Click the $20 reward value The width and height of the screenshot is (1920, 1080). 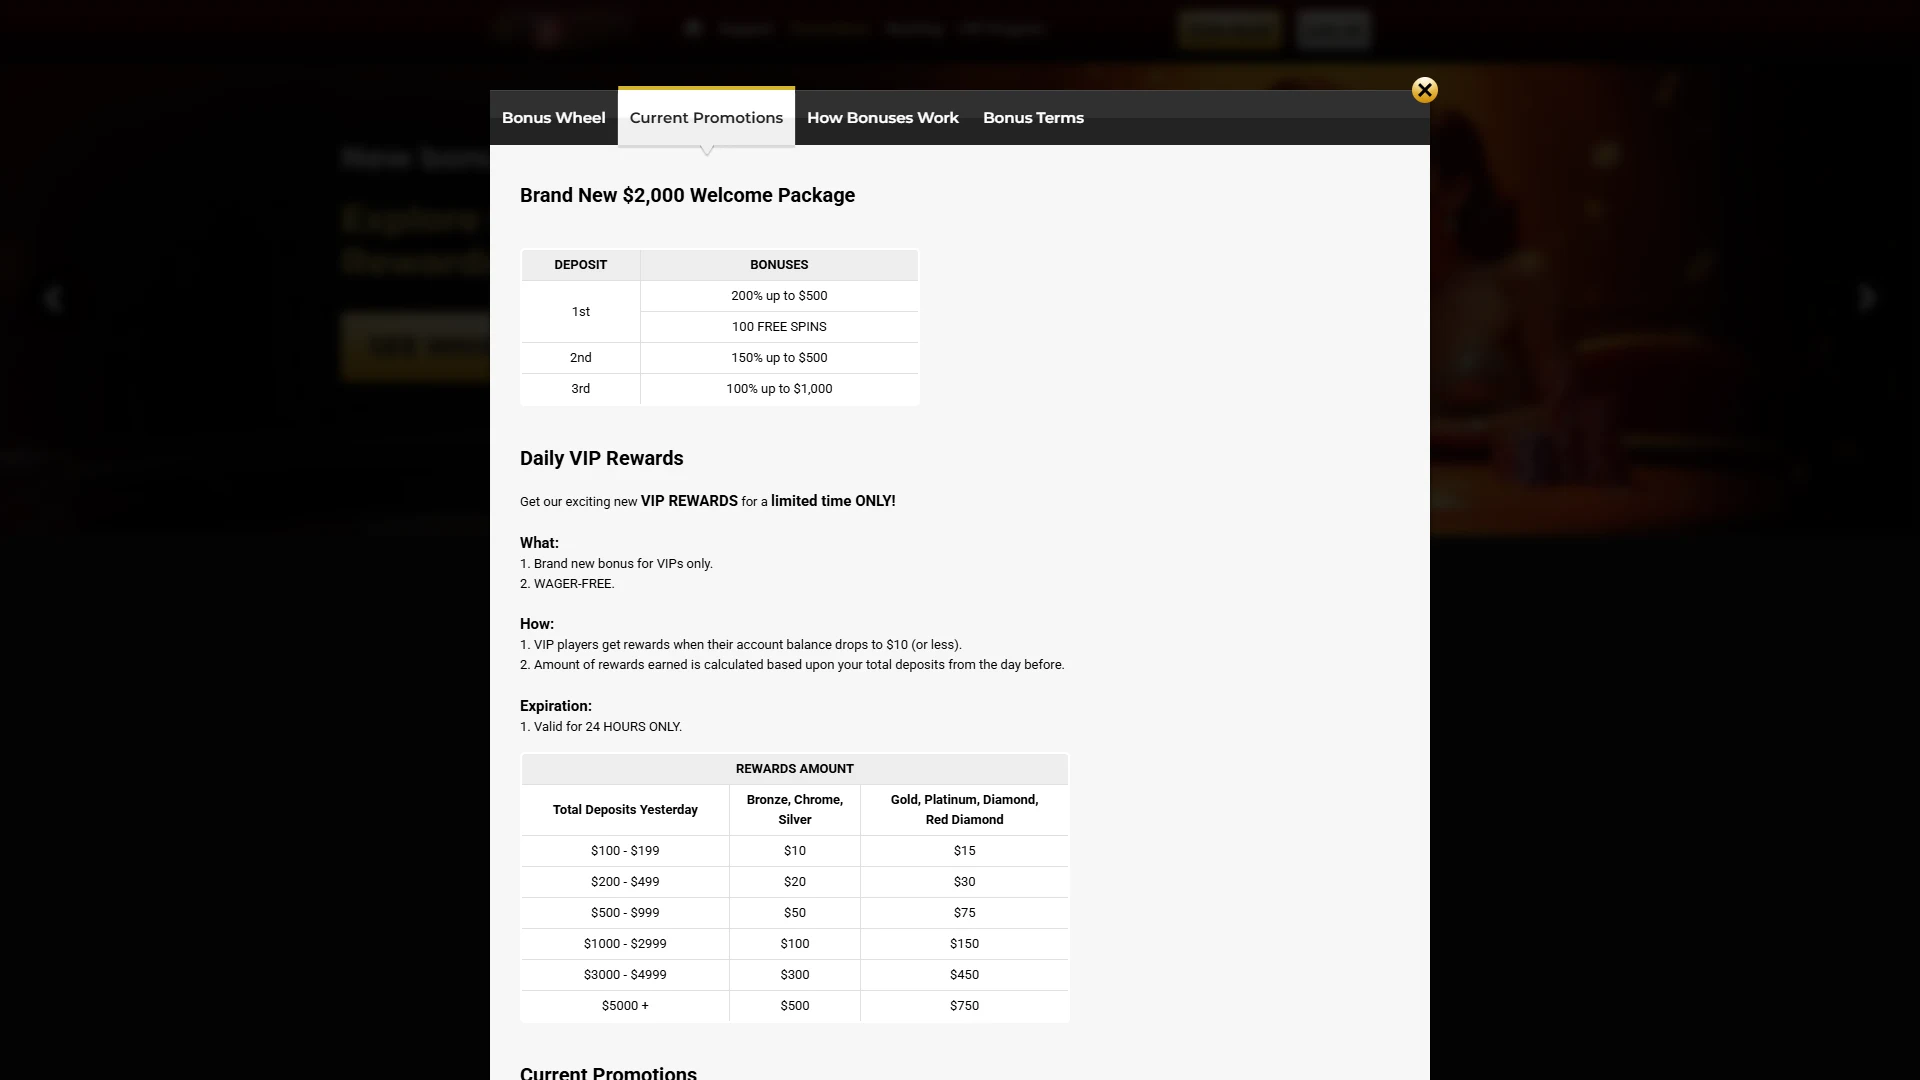pos(794,882)
